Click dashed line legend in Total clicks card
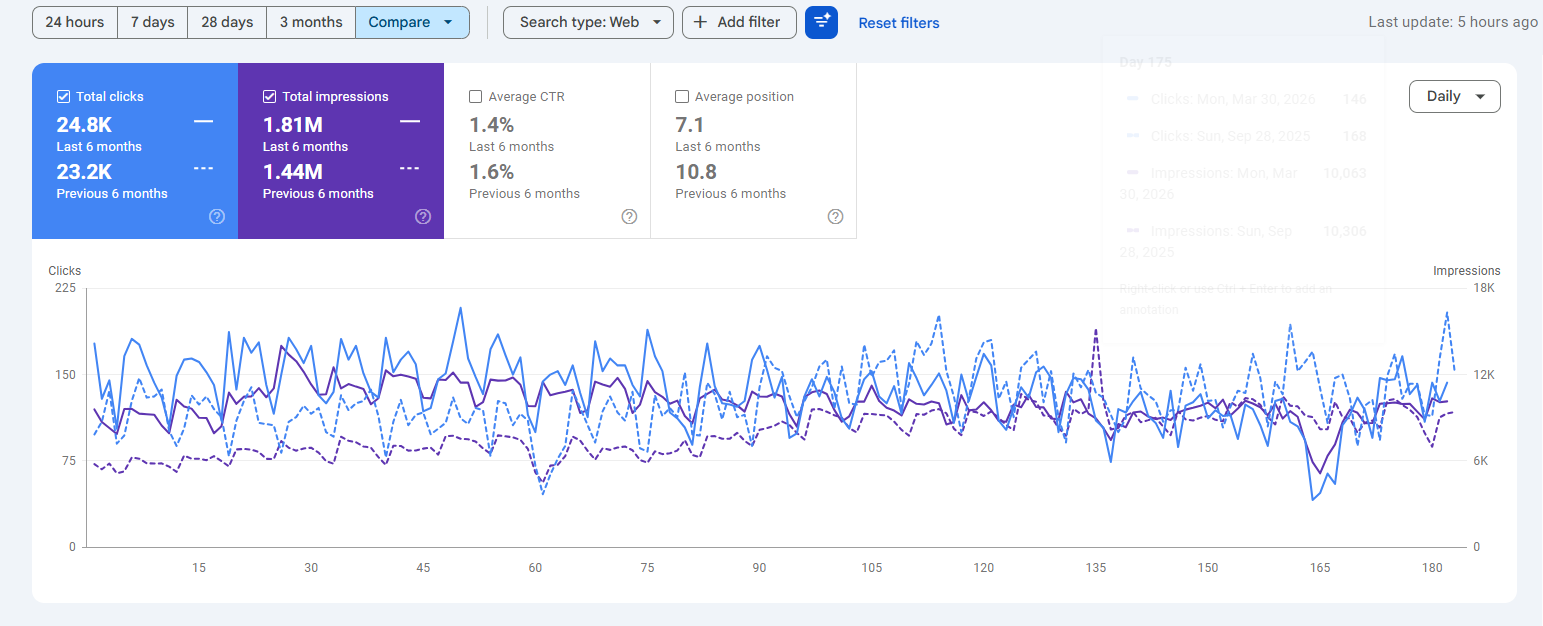This screenshot has width=1543, height=626. coord(203,168)
